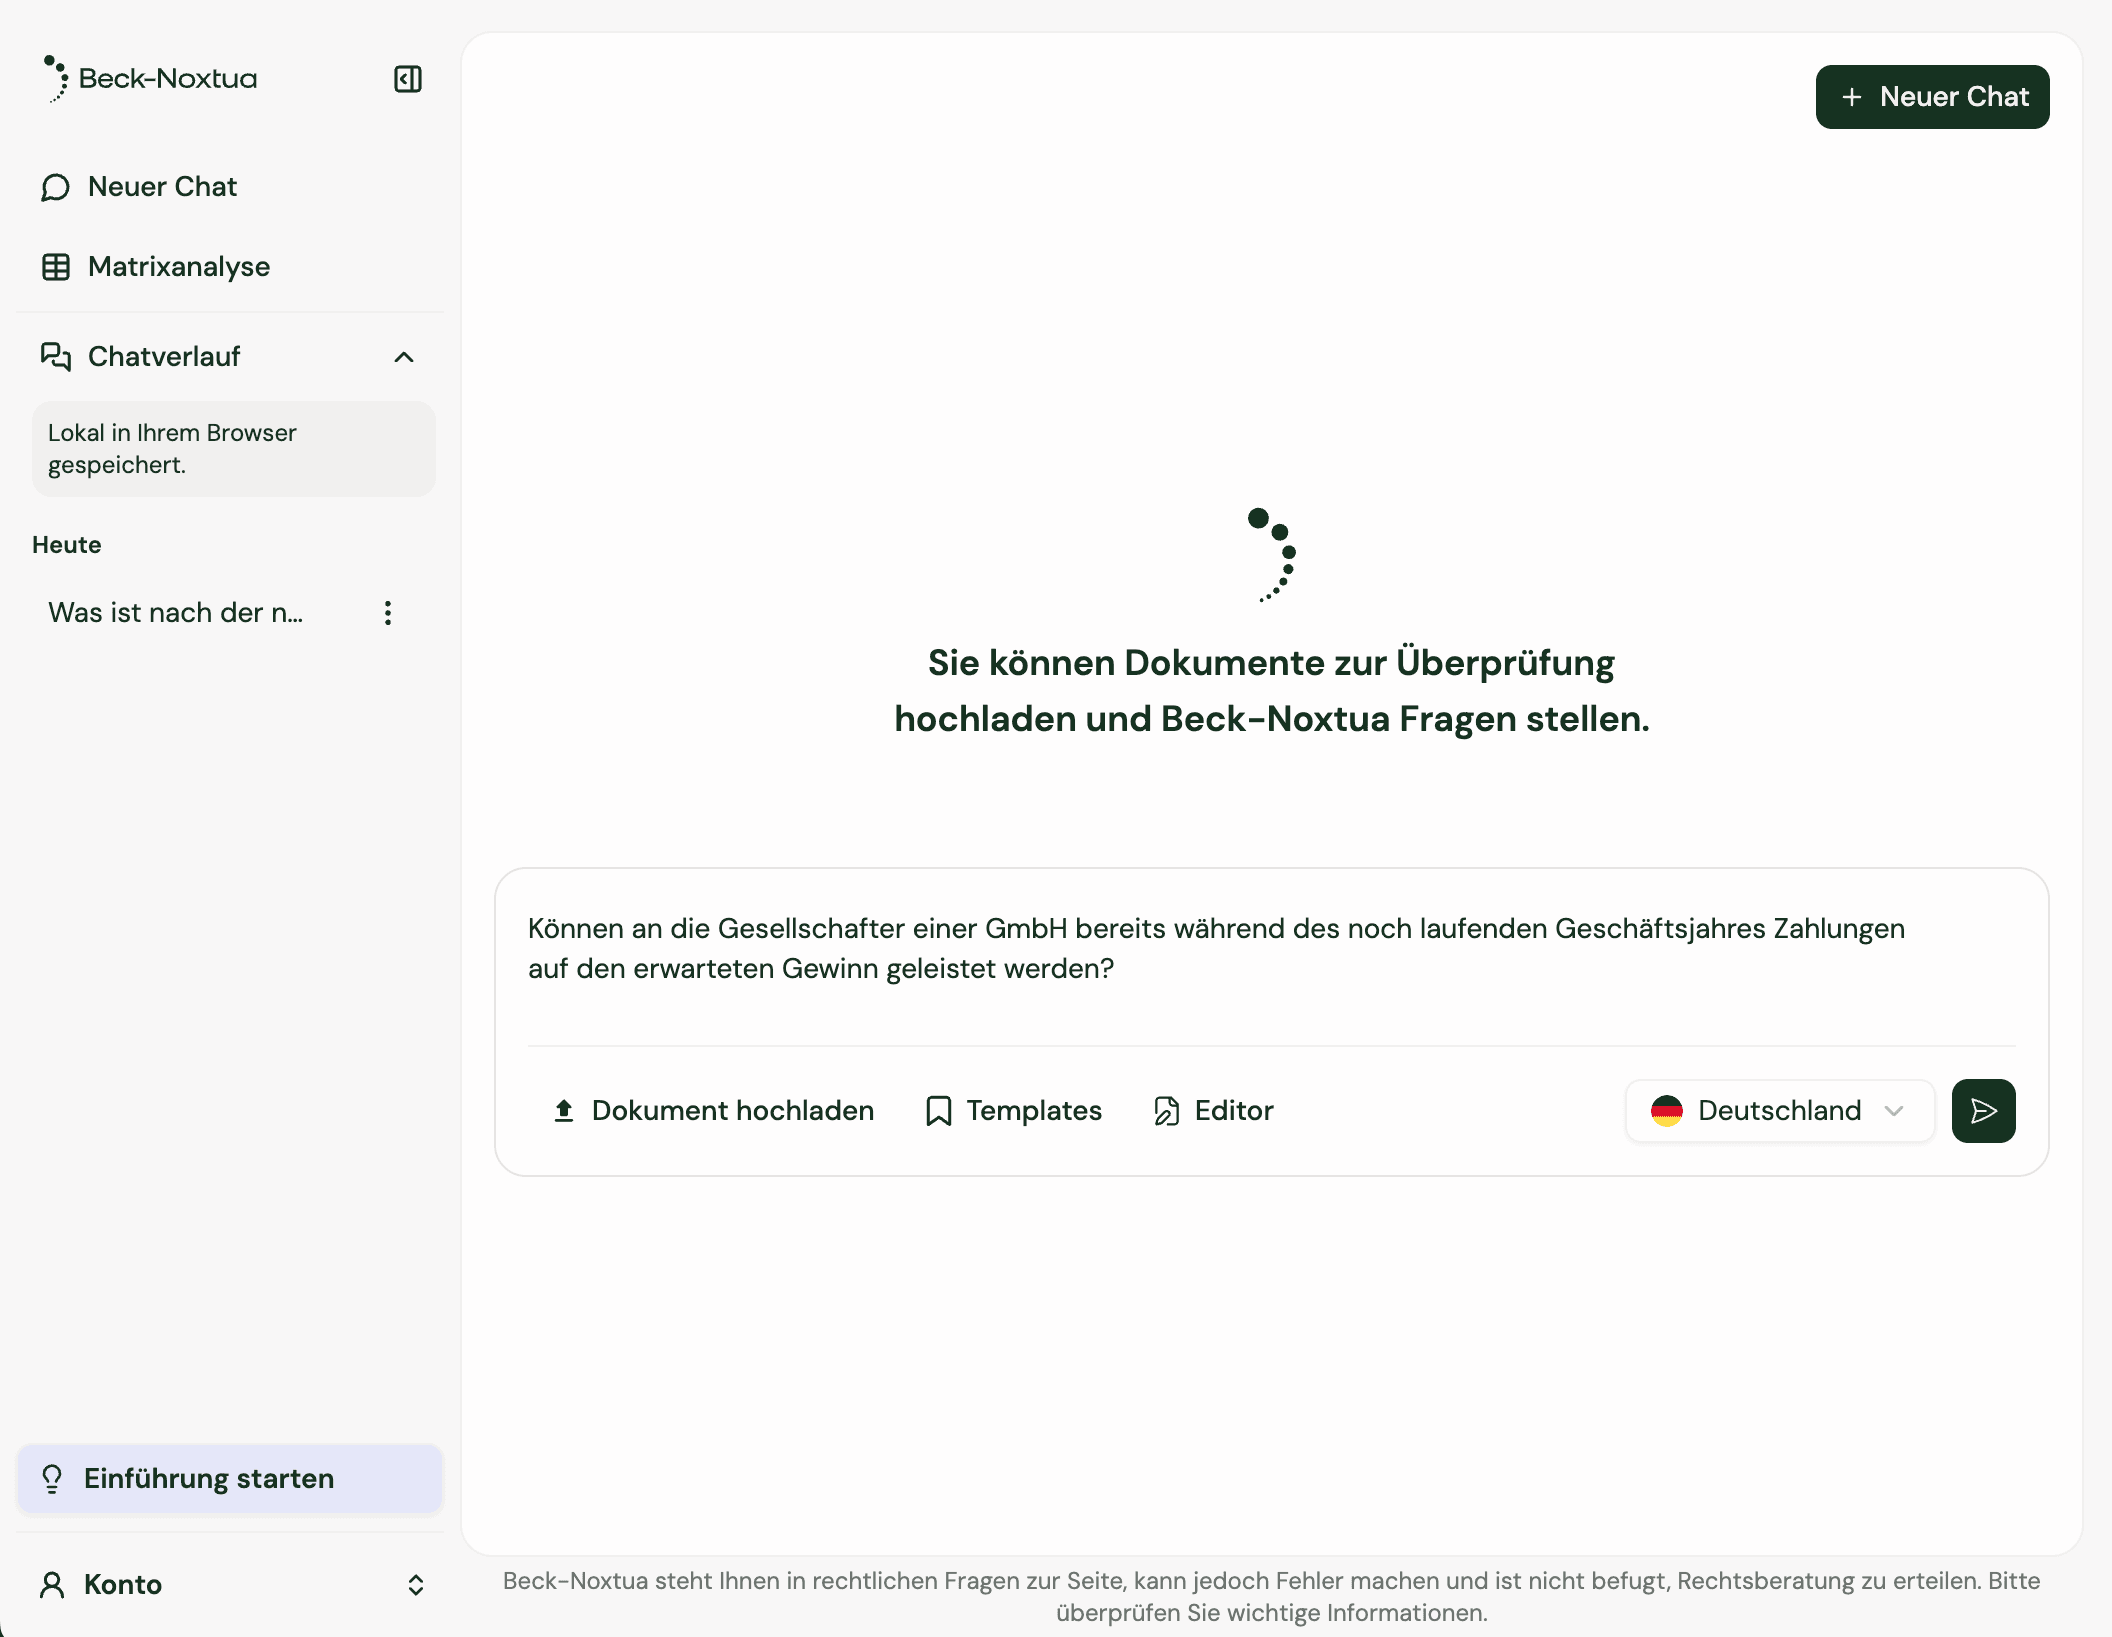Open the 'Was ist nach der n...' chat
Screen dimensions: 2112x1637
pos(176,613)
